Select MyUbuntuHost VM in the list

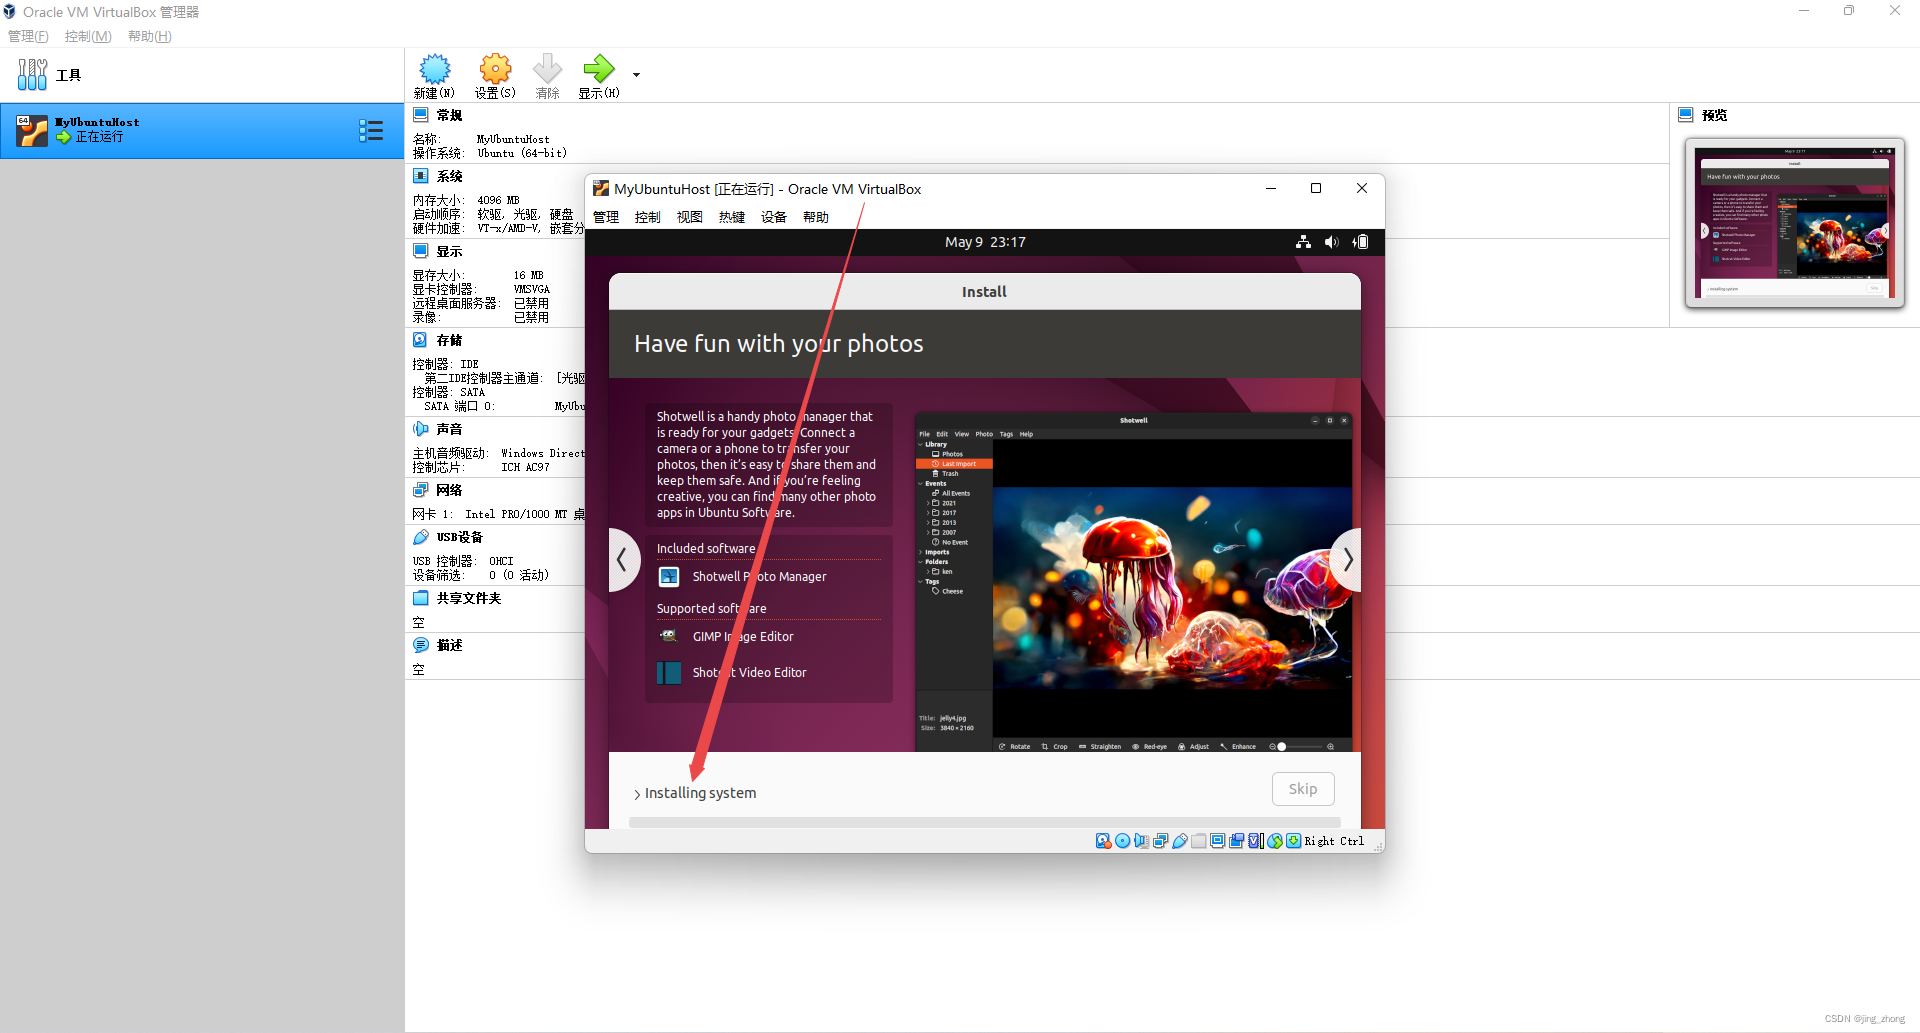coord(201,131)
